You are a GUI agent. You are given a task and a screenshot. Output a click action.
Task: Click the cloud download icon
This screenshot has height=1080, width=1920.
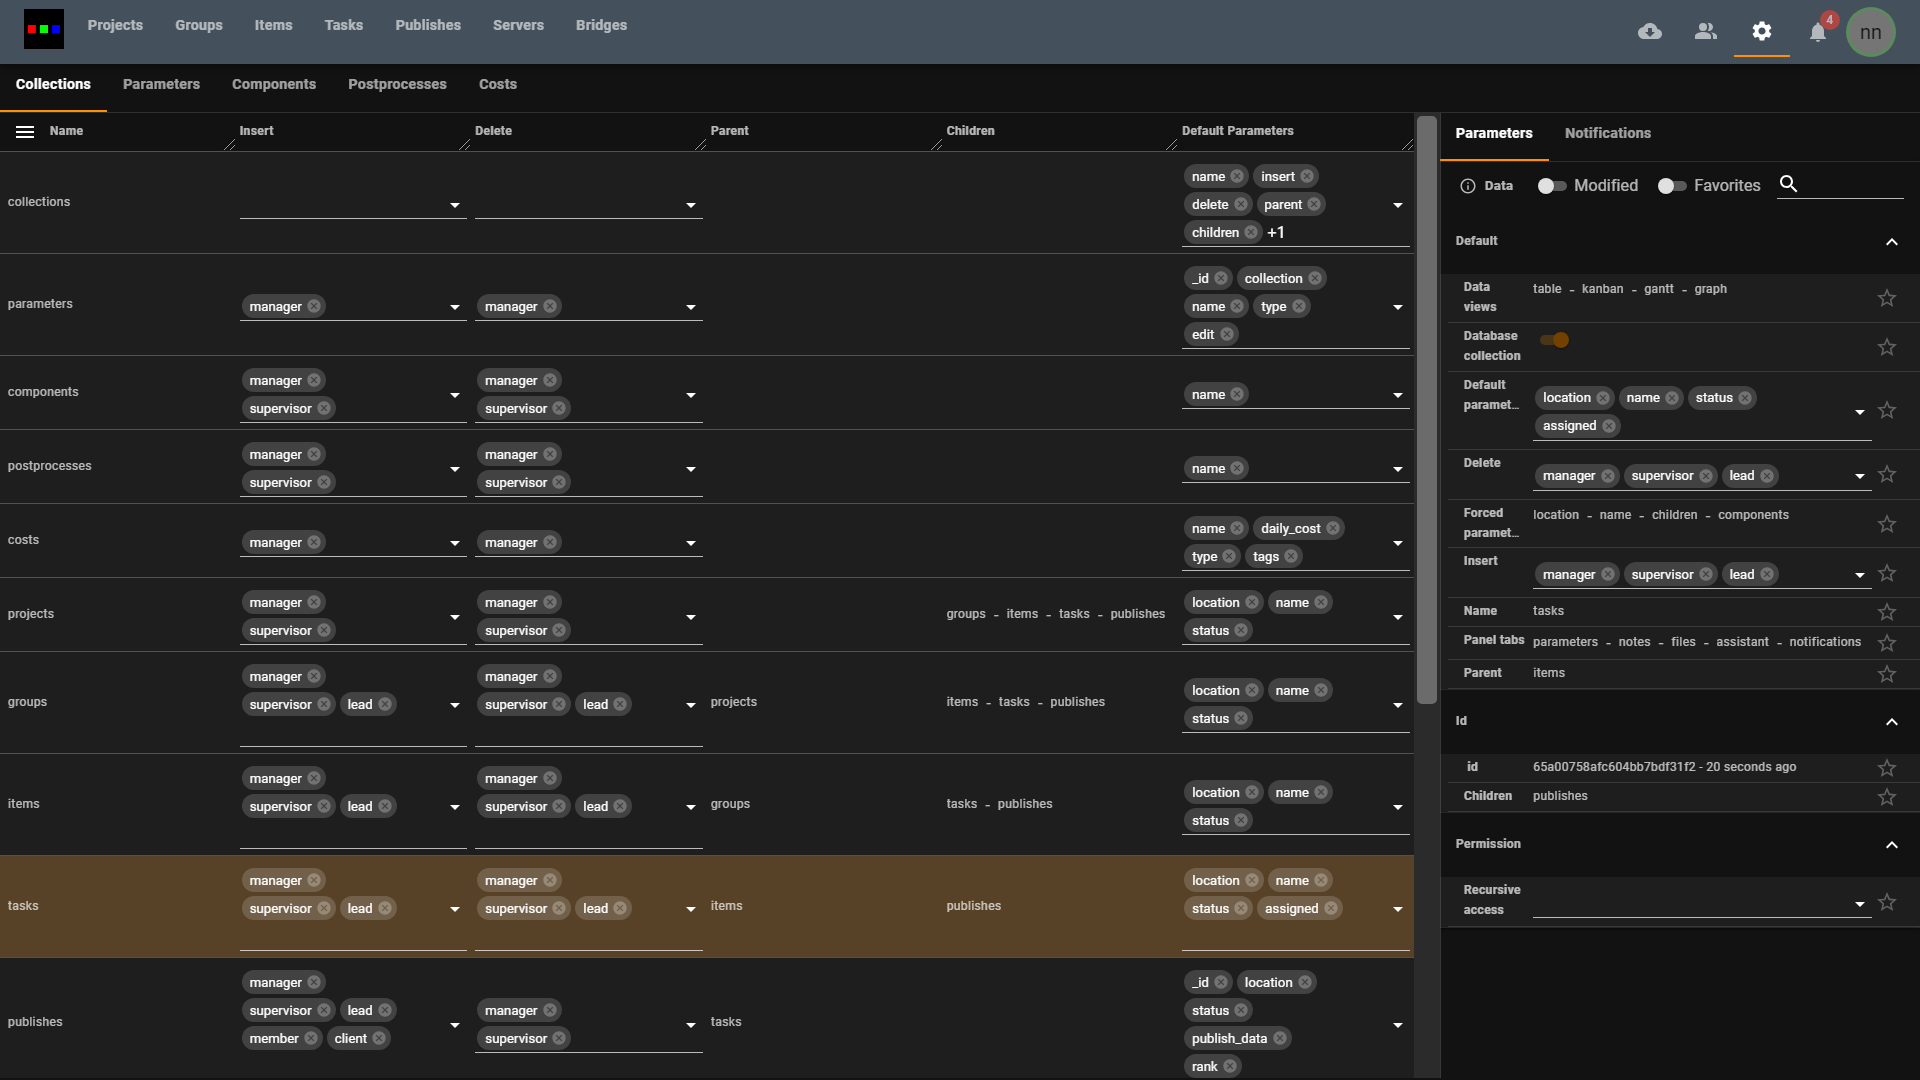(x=1650, y=32)
